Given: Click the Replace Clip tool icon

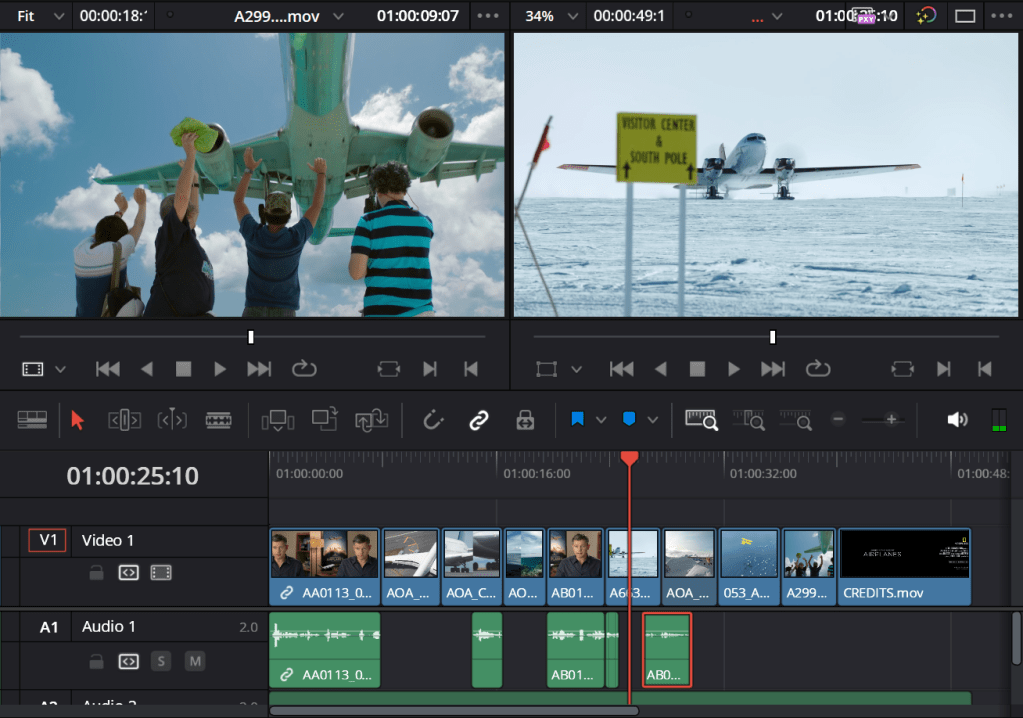Looking at the screenshot, I should 371,420.
